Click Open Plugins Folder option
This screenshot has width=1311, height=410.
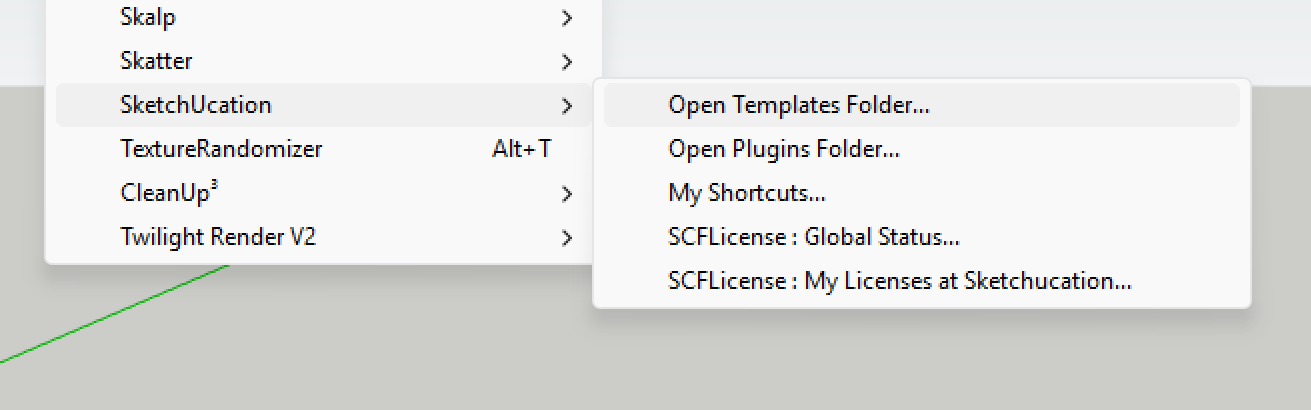784,149
